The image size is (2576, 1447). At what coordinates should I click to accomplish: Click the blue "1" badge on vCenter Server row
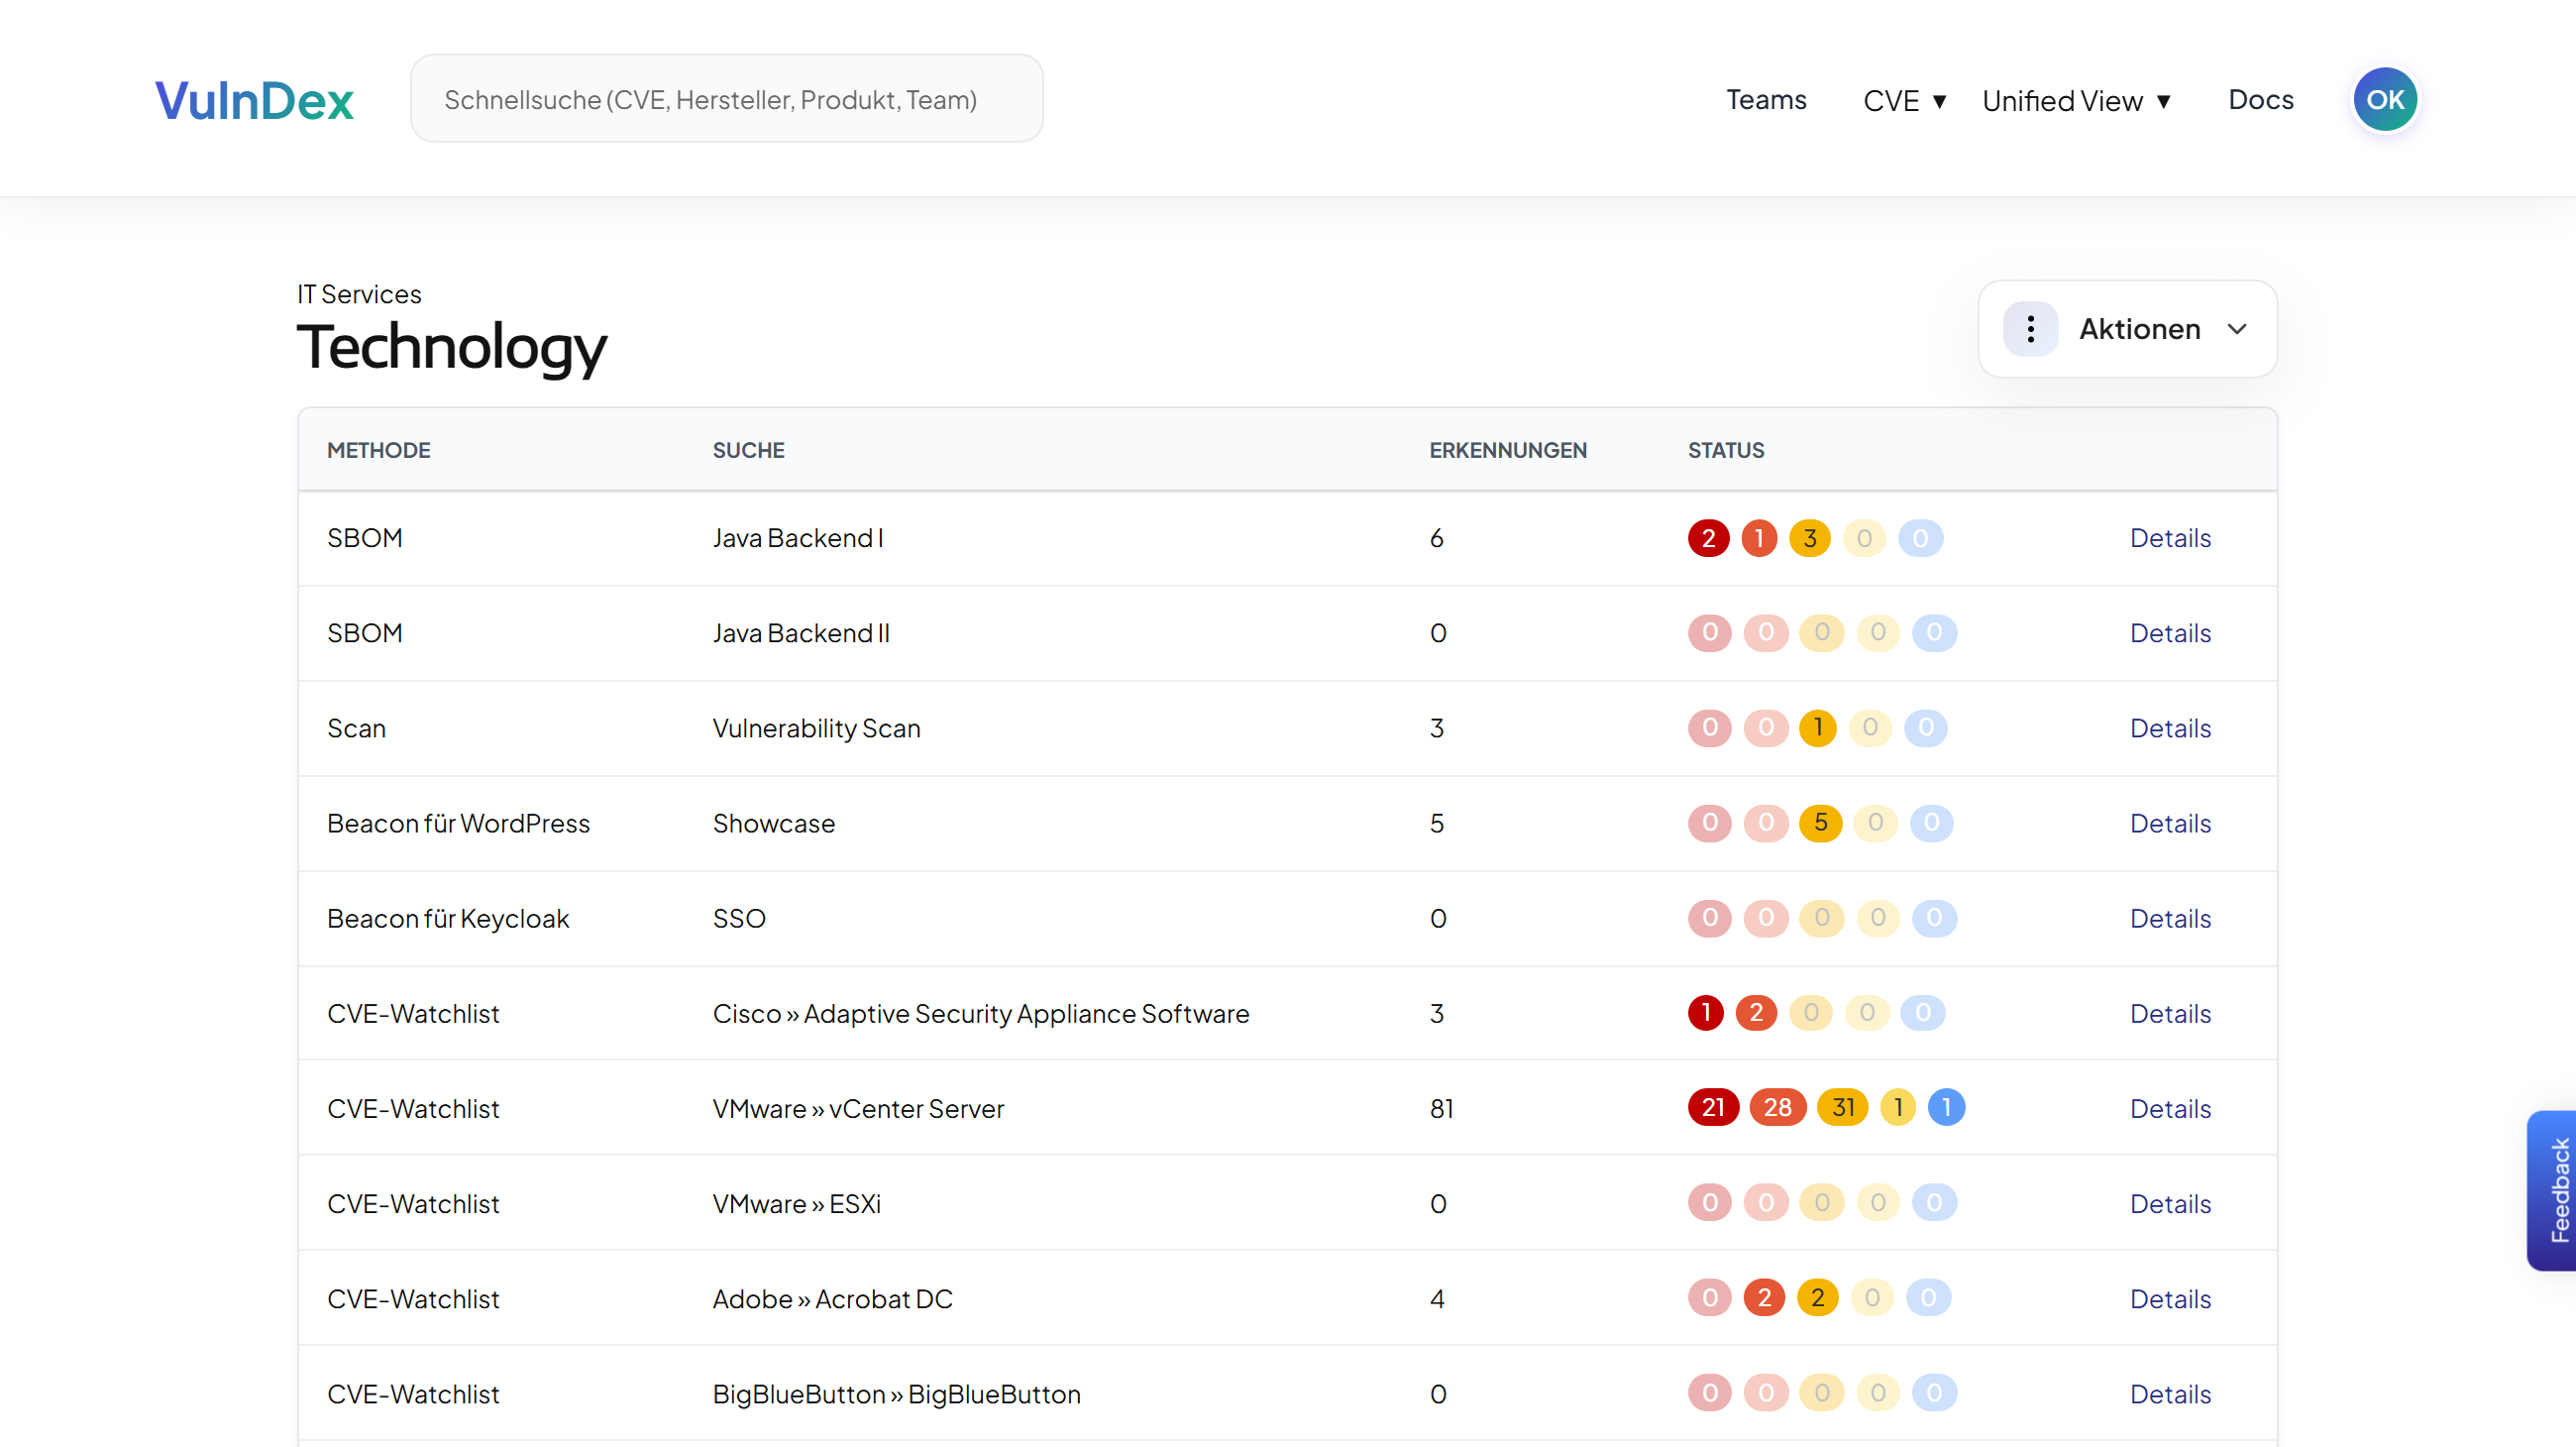coord(1946,1107)
